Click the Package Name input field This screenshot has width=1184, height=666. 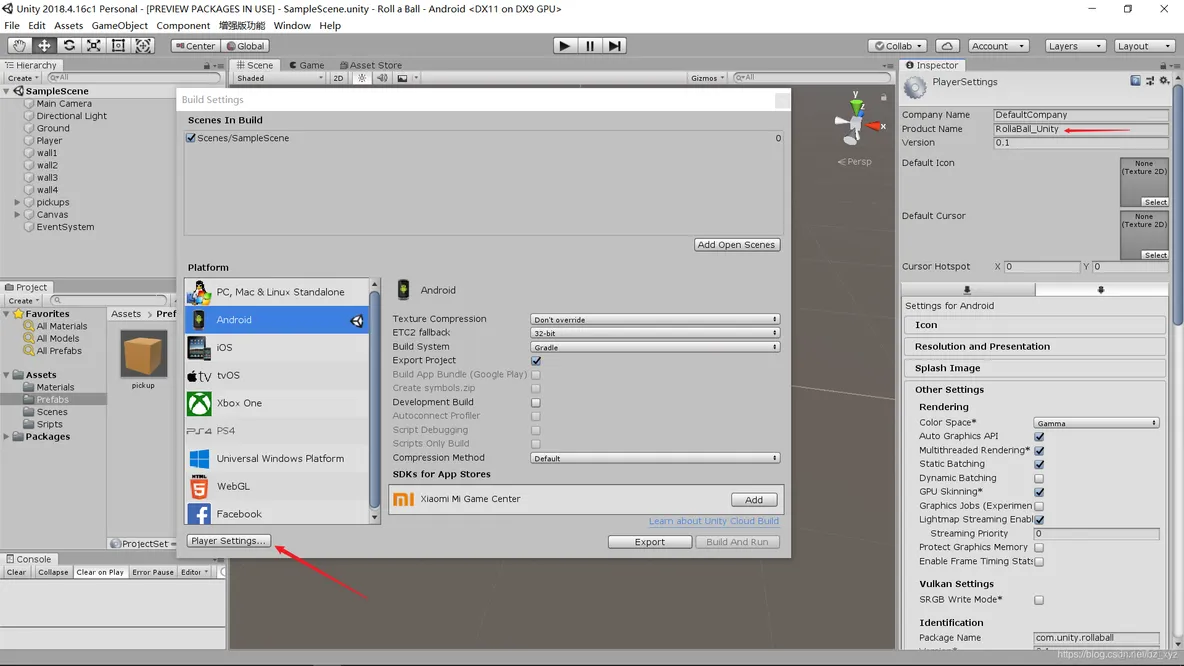tap(1096, 638)
